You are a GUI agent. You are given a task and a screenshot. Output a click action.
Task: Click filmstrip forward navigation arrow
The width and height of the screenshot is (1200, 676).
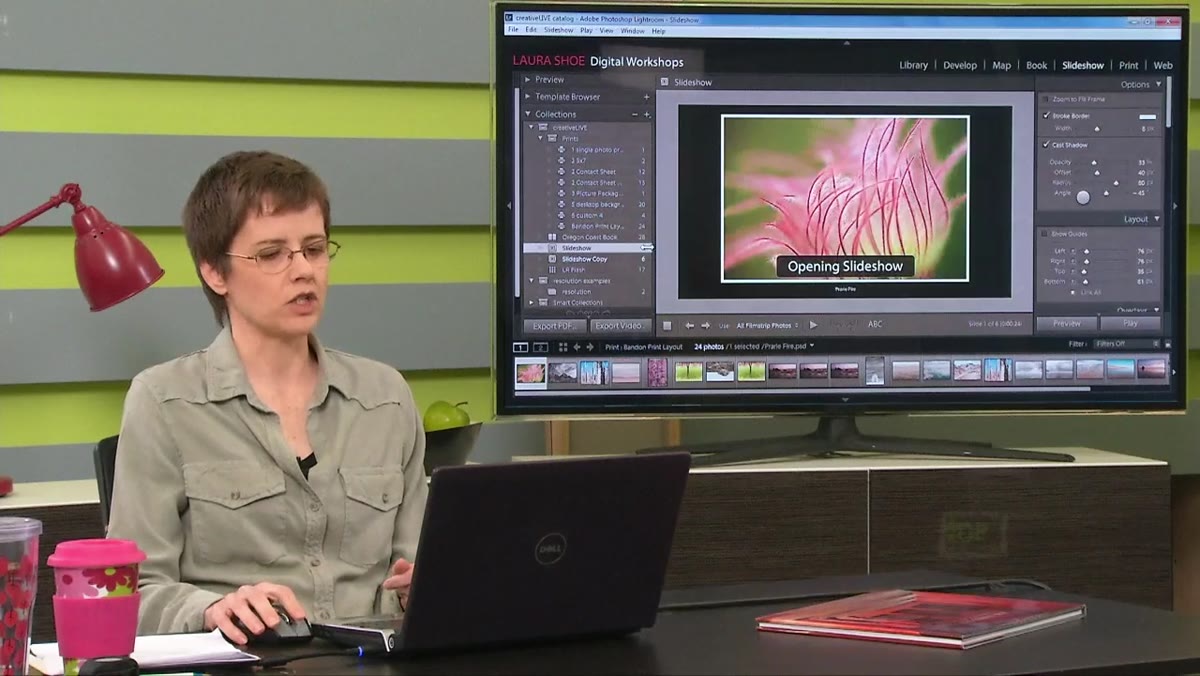(590, 347)
